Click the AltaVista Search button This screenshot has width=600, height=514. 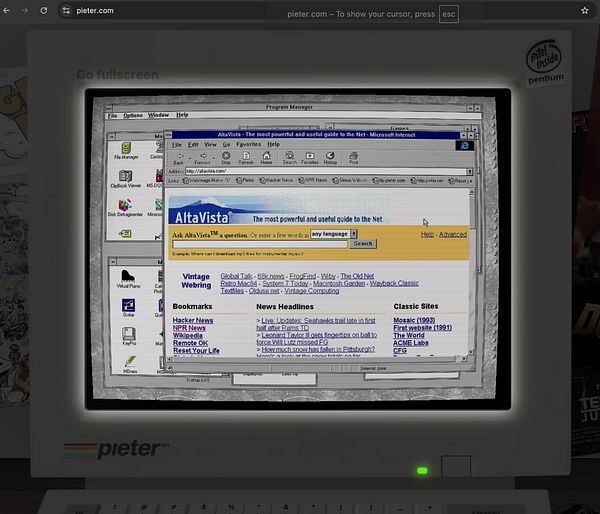pos(362,244)
